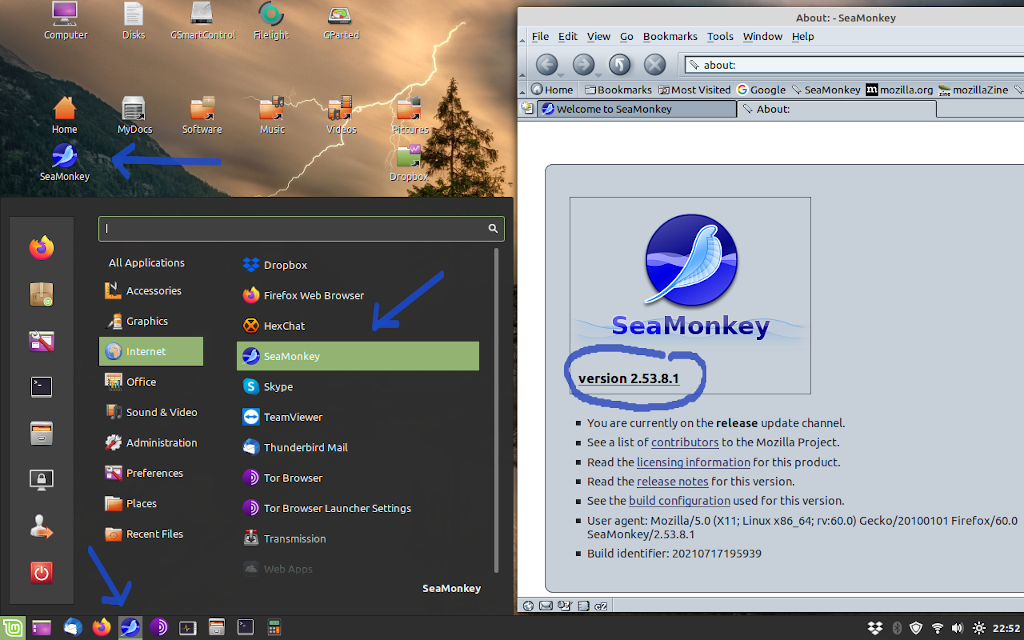Click the Dropbox tray icon
1024x640 pixels.
tap(875, 628)
